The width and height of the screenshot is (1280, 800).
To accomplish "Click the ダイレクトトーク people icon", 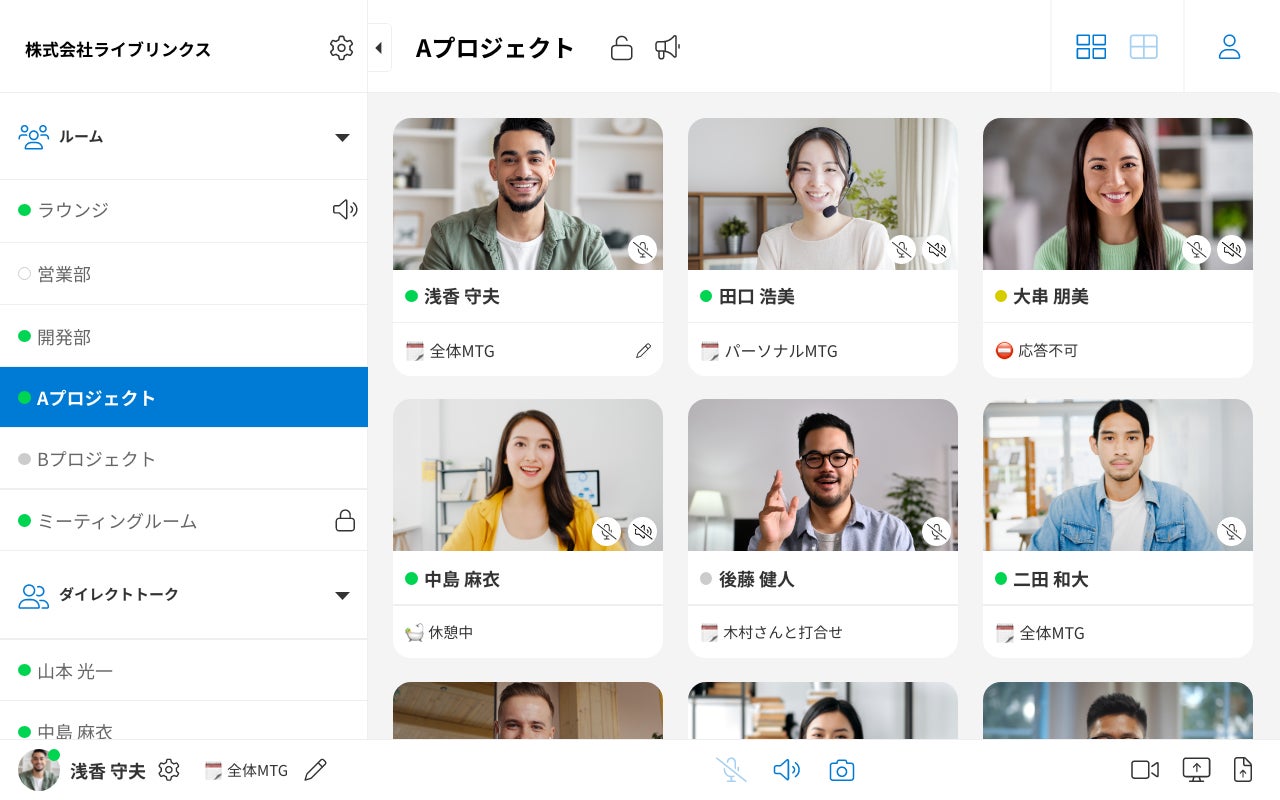I will 34,596.
